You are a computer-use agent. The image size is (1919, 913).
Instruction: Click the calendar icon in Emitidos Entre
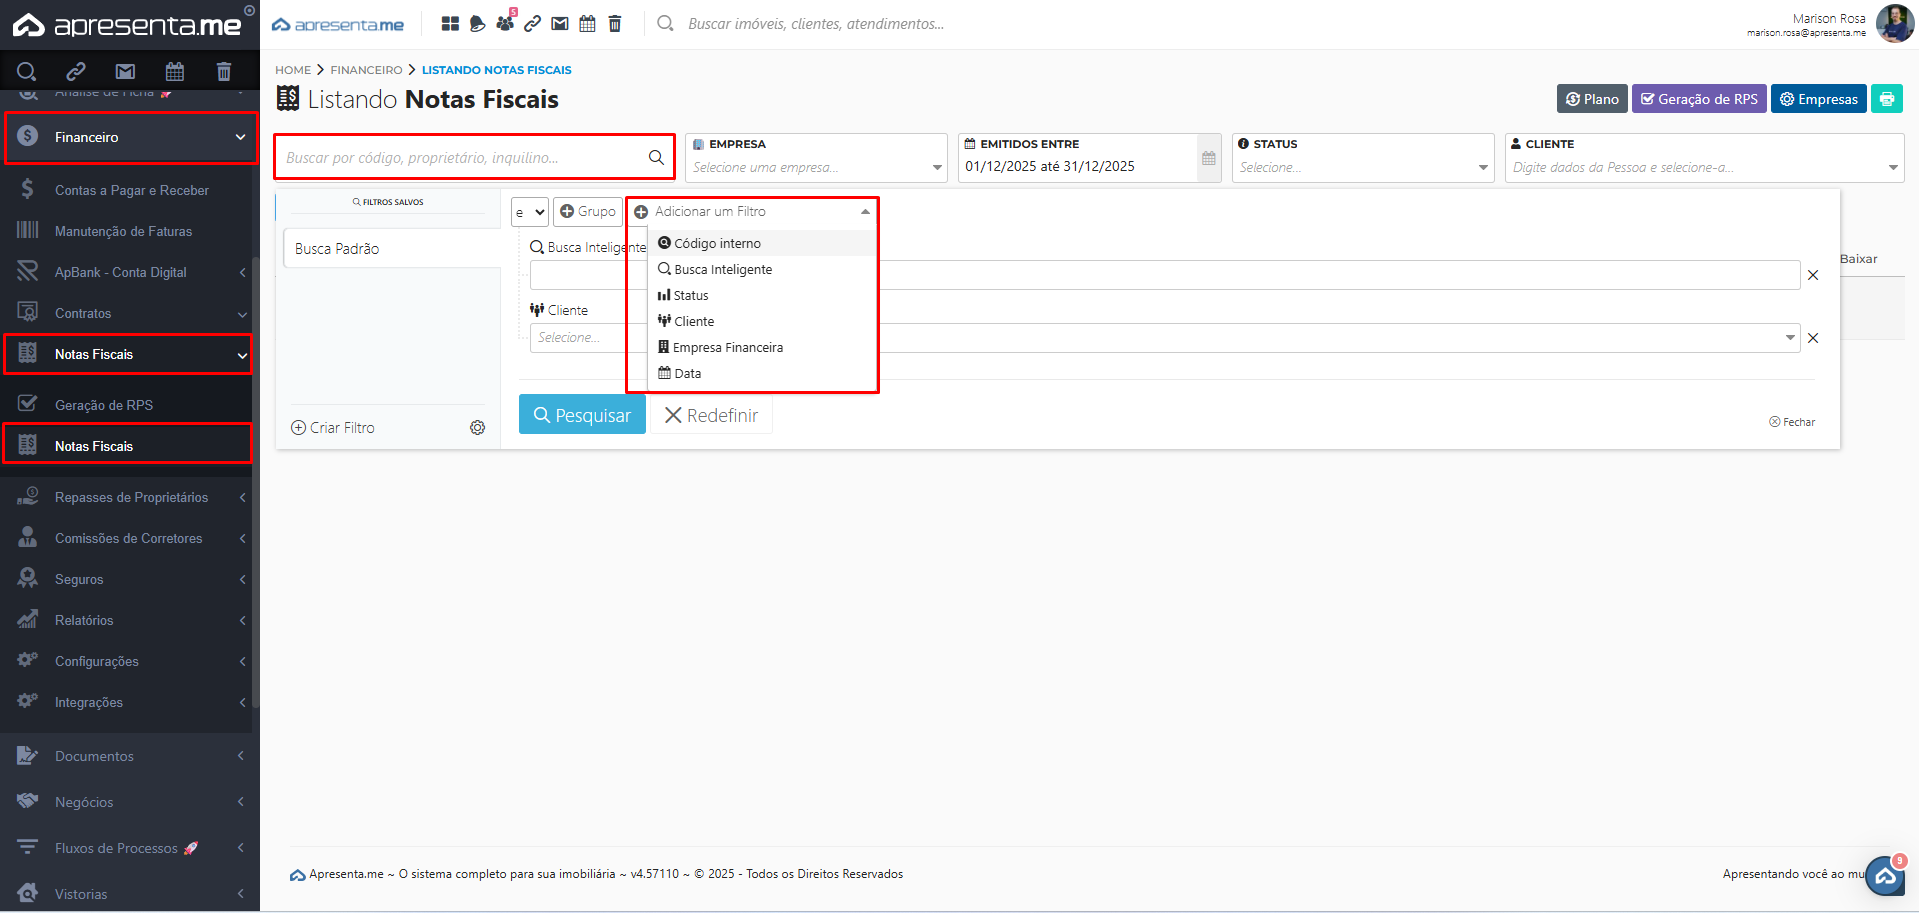coord(1208,158)
